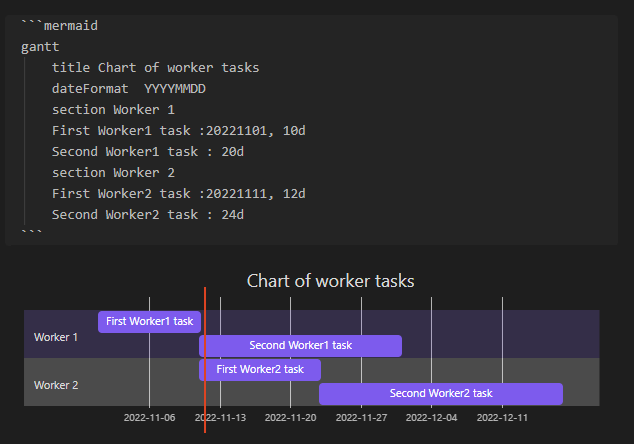Click the 'Second Worker2 task : 24d' code line

click(148, 215)
